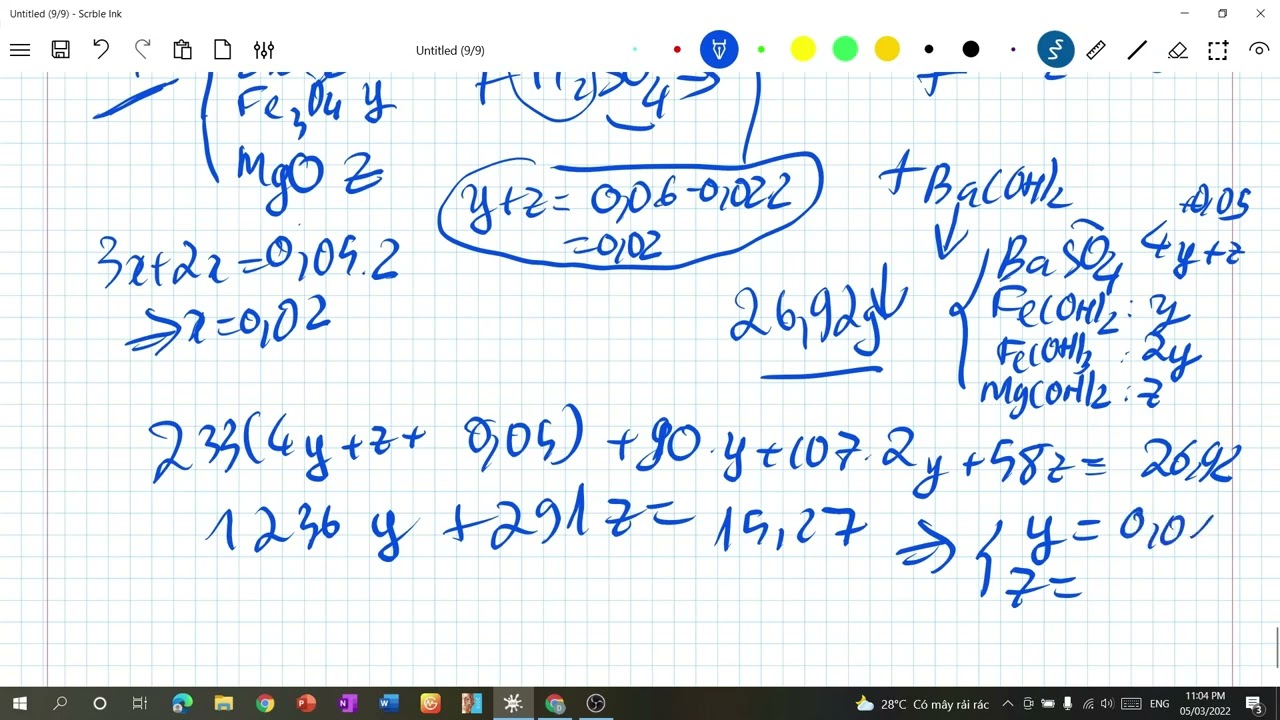Image resolution: width=1280 pixels, height=720 pixels.
Task: Open the notification center
Action: point(1253,704)
